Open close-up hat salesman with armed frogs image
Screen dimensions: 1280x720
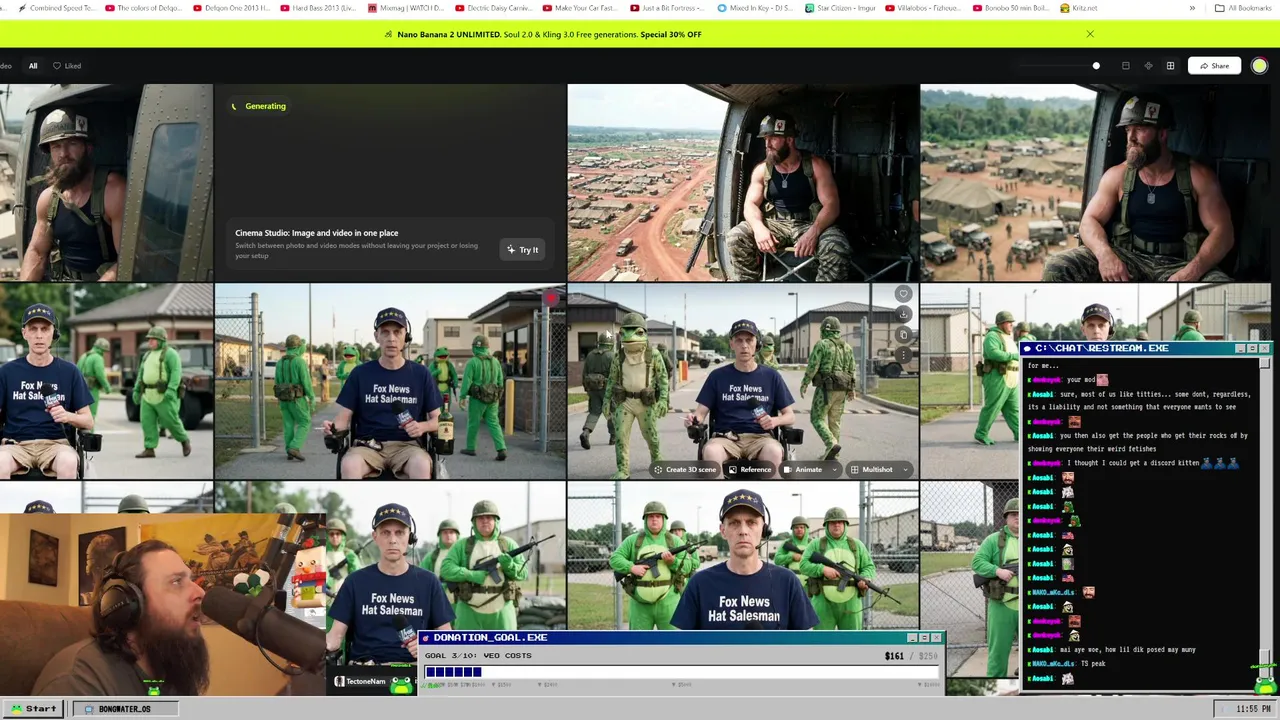pos(743,555)
